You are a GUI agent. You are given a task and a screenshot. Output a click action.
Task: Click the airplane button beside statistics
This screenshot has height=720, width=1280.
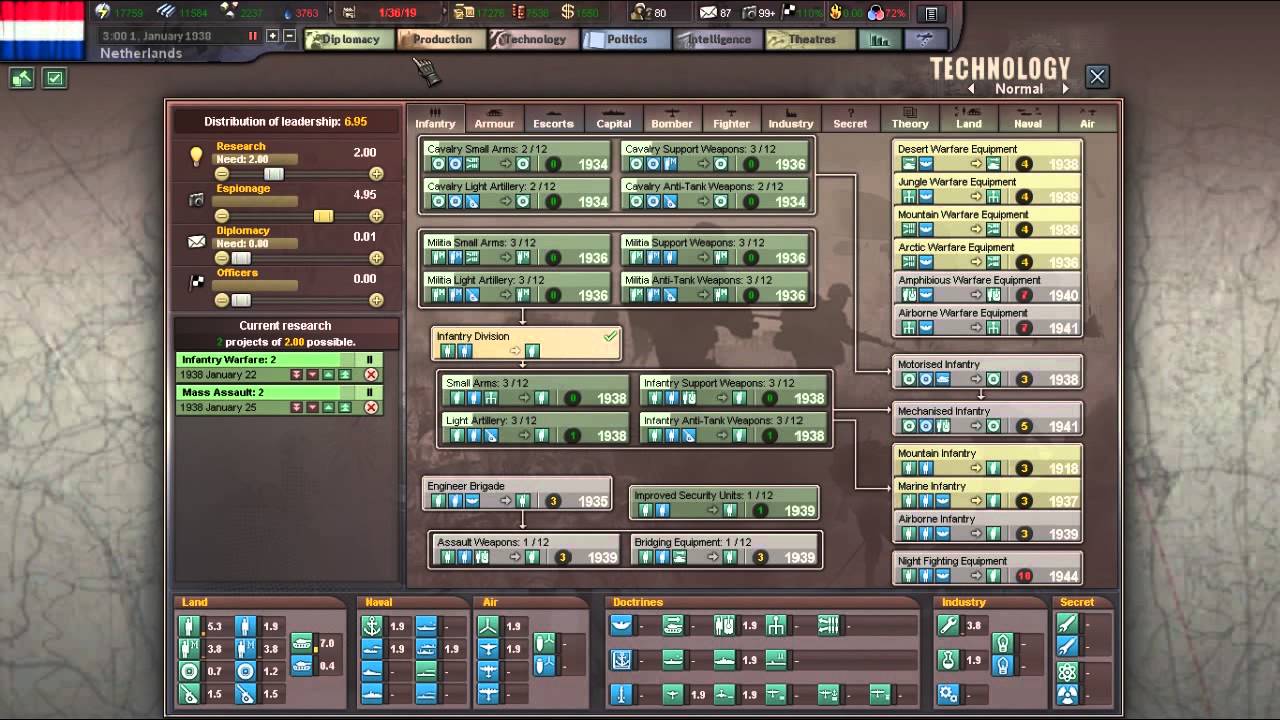[x=925, y=40]
